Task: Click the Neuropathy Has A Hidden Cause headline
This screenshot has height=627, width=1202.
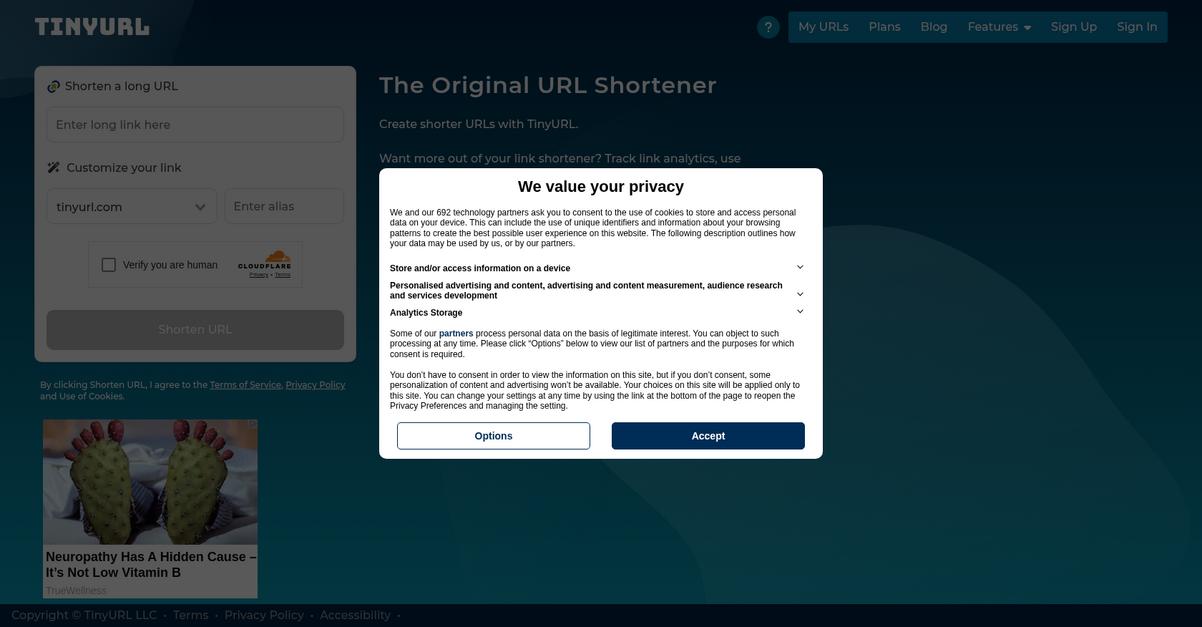Action: pos(150,565)
